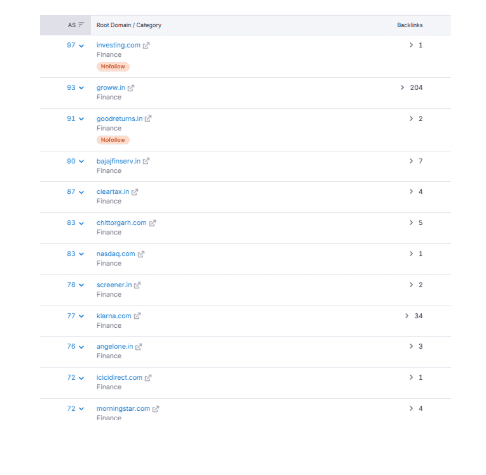The width and height of the screenshot is (486, 475).
Task: Expand the 3 backlinks arrow for angelone.in
Action: (411, 346)
